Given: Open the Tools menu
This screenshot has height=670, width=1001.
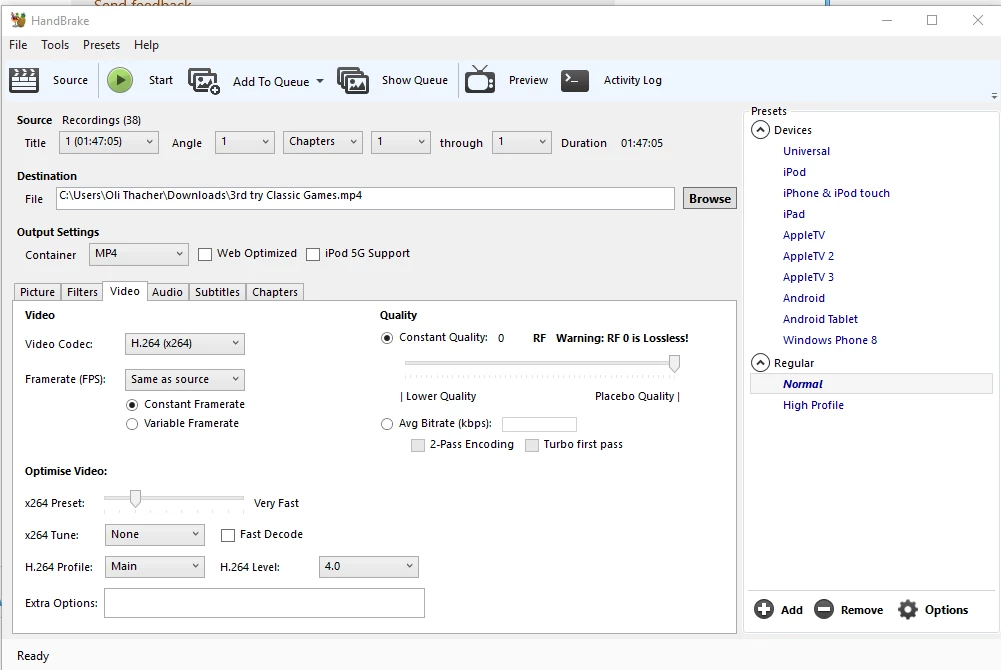Looking at the screenshot, I should pyautogui.click(x=55, y=45).
